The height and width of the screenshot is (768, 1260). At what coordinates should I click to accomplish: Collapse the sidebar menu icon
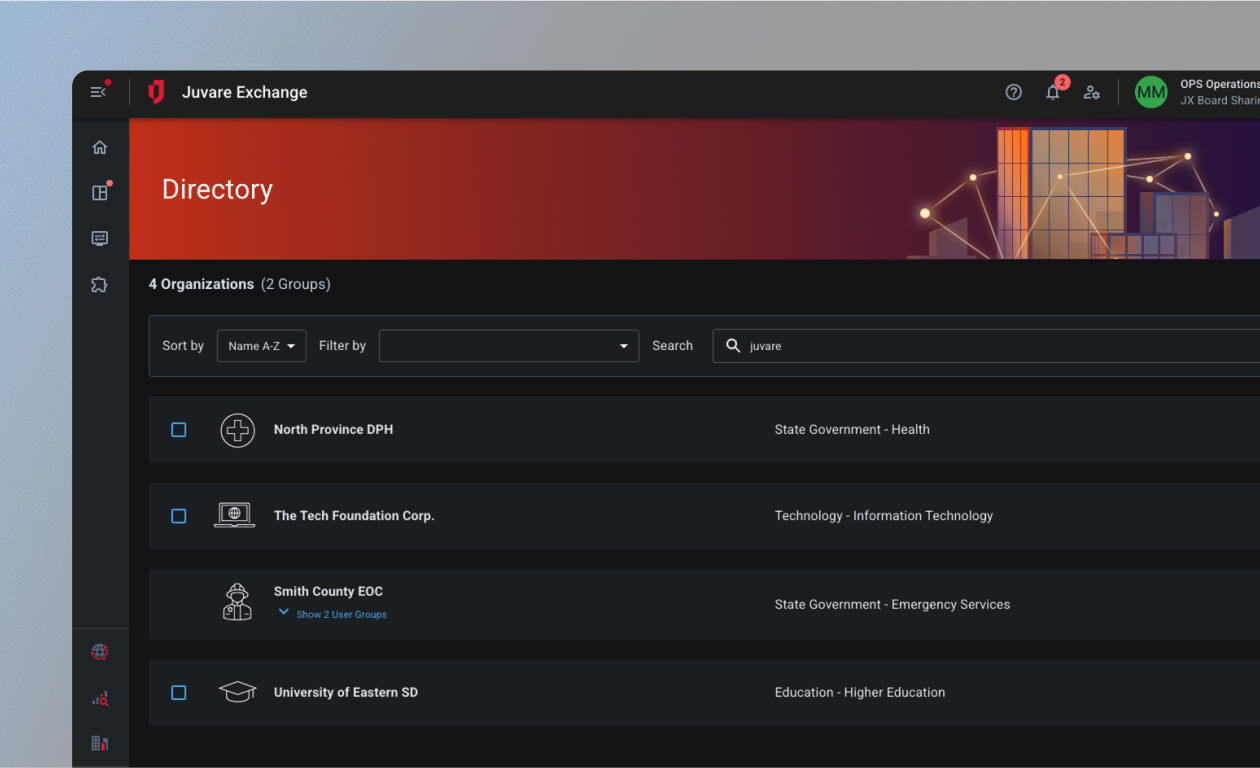98,92
